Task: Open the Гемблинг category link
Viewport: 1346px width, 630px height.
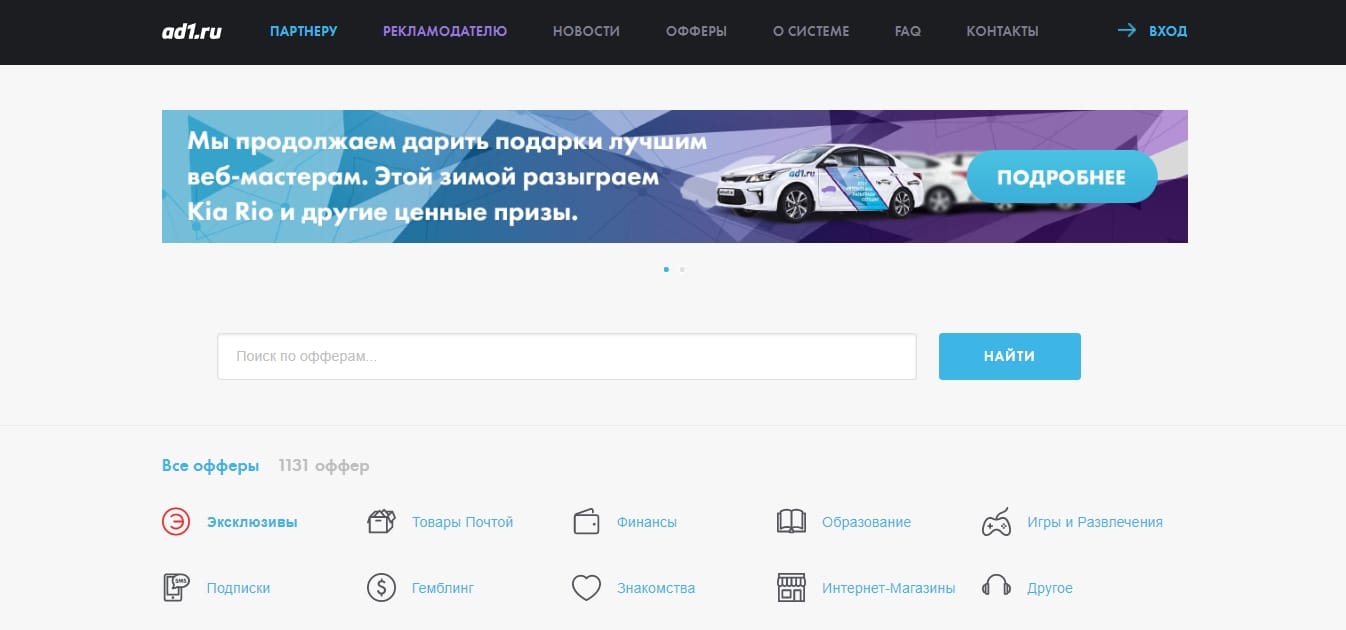Action: pyautogui.click(x=443, y=588)
